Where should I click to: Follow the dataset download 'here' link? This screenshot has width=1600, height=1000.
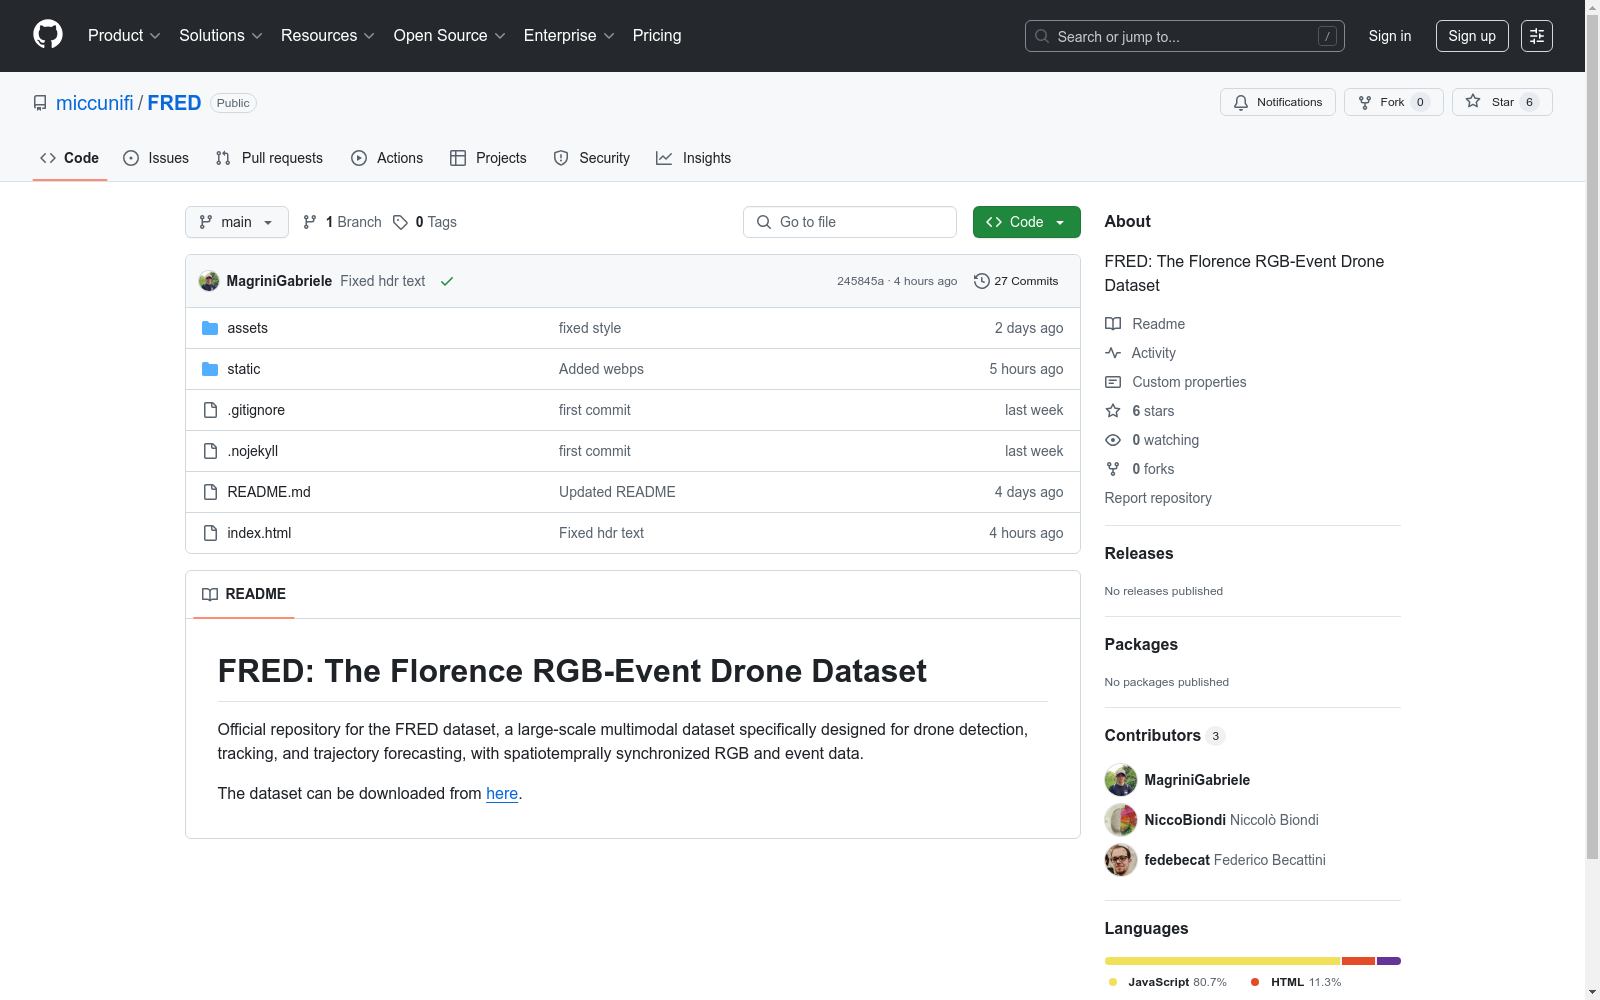tap(502, 793)
